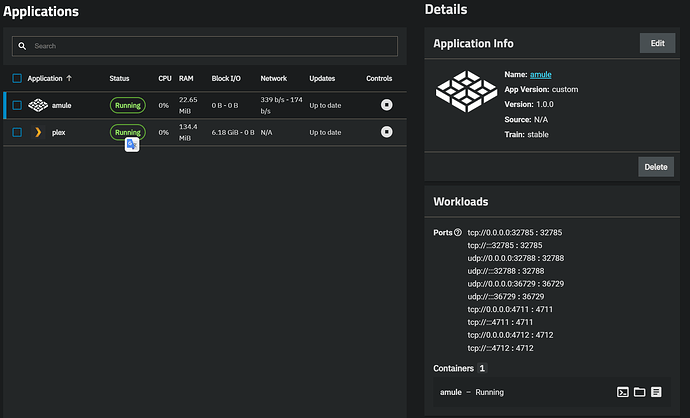Sort by Application column arrow
The height and width of the screenshot is (418, 690).
[69, 78]
